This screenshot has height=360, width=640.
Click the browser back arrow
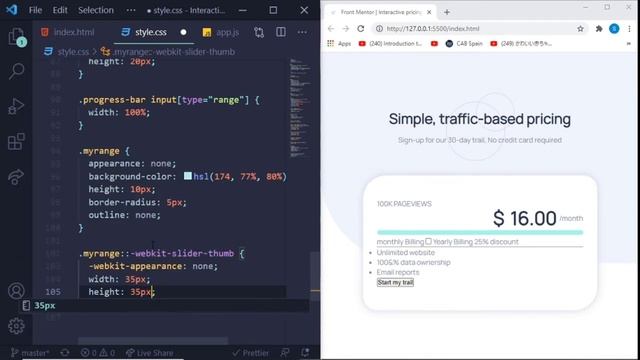point(331,29)
